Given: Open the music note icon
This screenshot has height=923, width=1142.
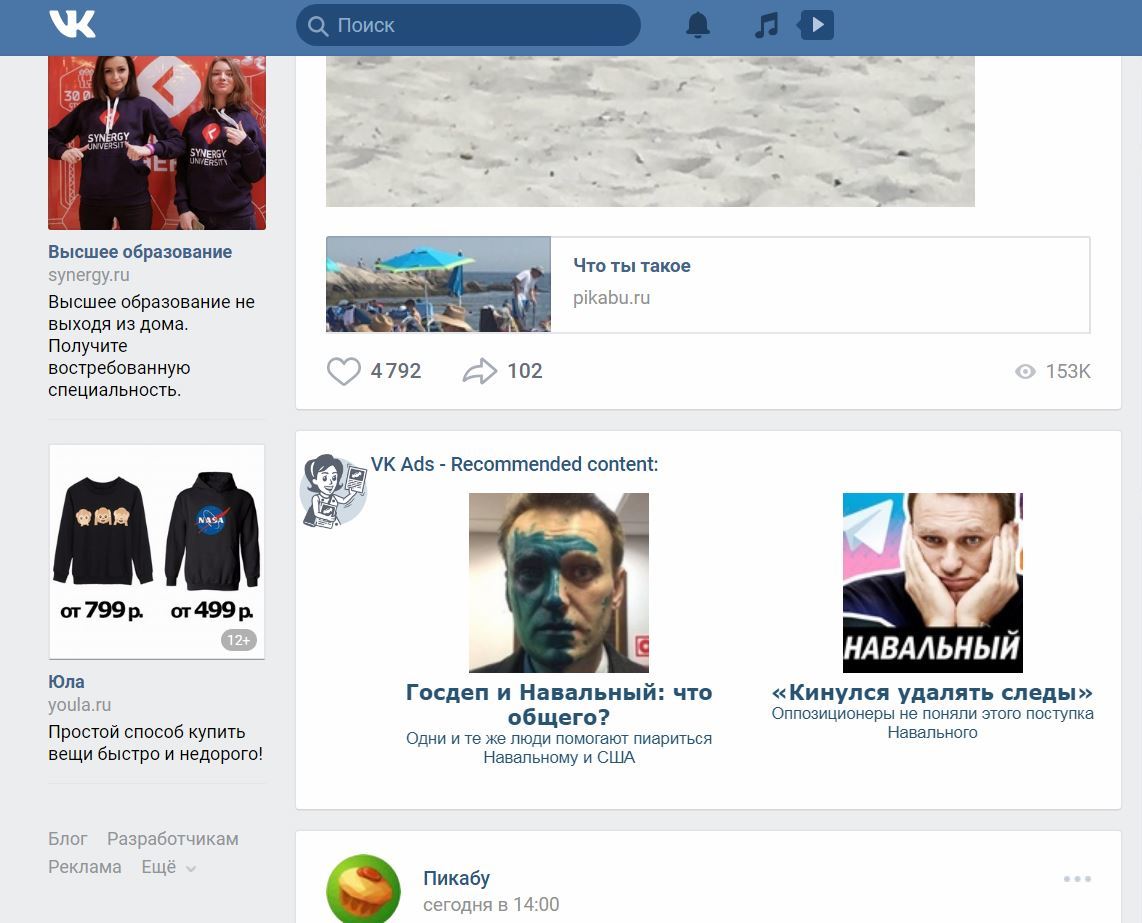Looking at the screenshot, I should tap(766, 25).
